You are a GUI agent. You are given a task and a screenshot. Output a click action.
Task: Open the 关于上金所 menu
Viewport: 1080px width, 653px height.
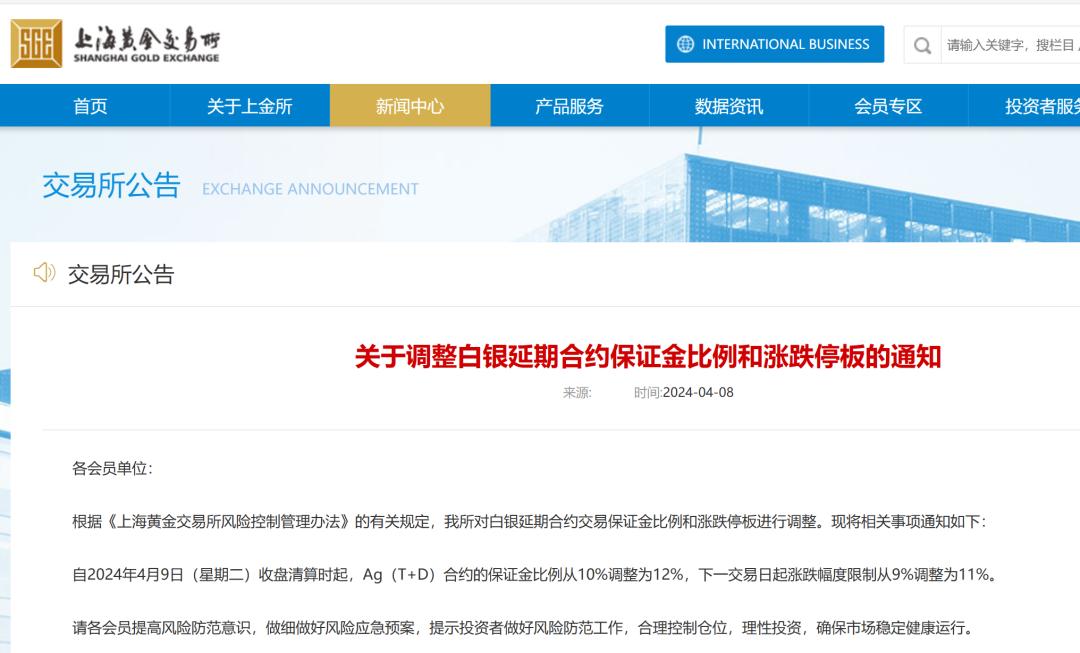[249, 106]
